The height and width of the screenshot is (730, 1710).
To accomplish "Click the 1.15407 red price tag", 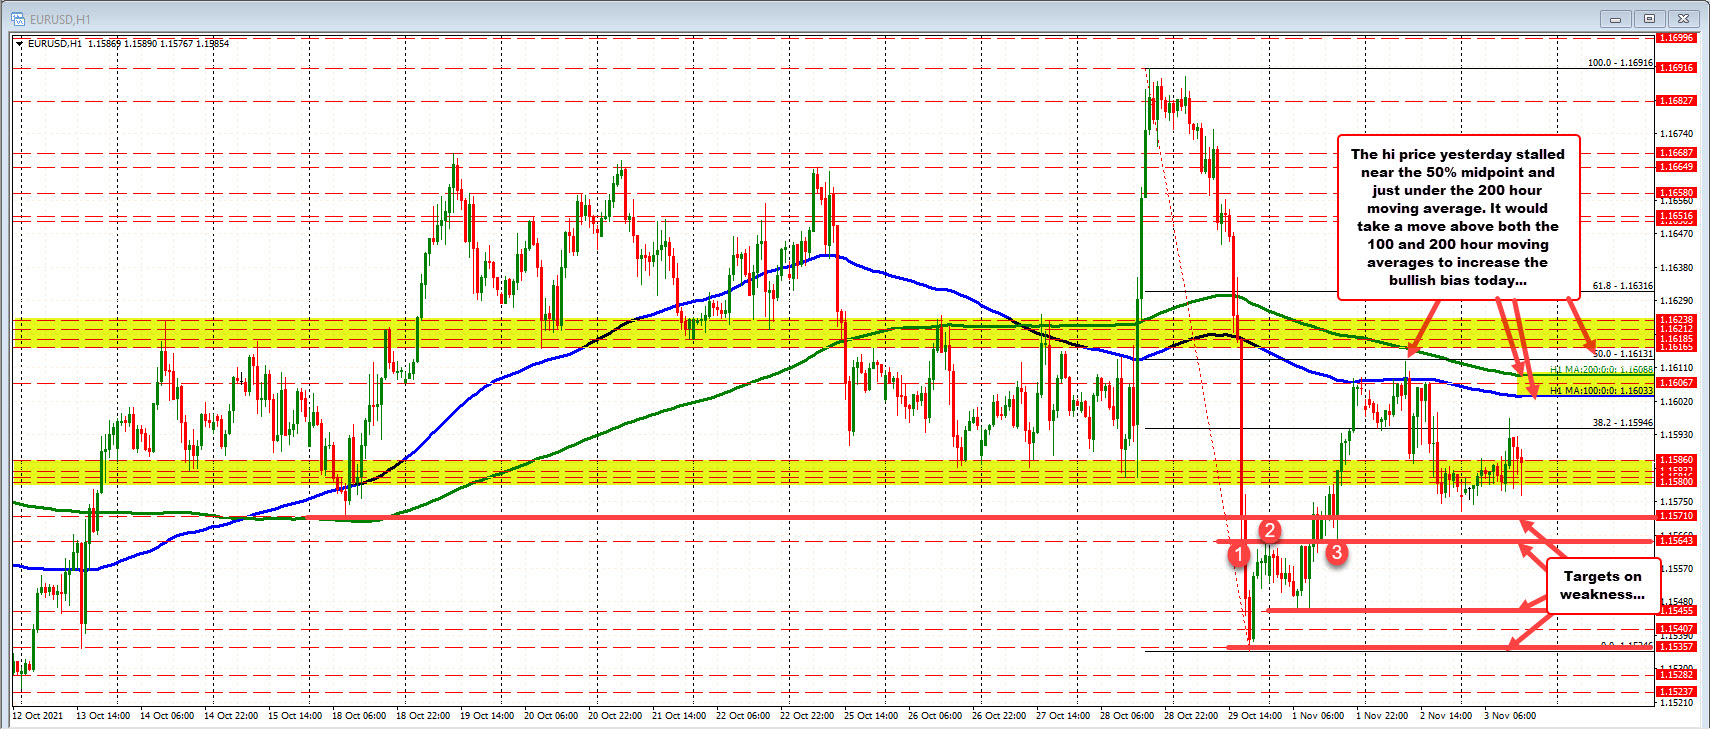I will pos(1677,629).
